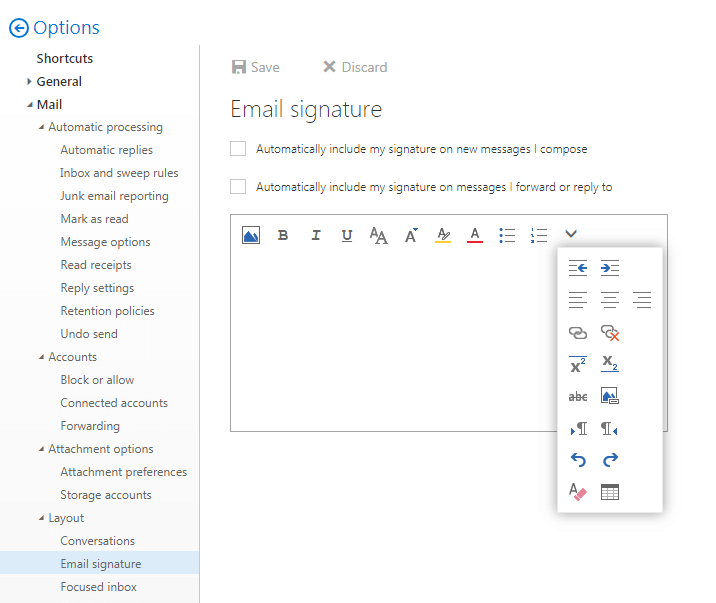Image resolution: width=716 pixels, height=603 pixels.
Task: Collapse the Accounts group
Action: (41, 357)
